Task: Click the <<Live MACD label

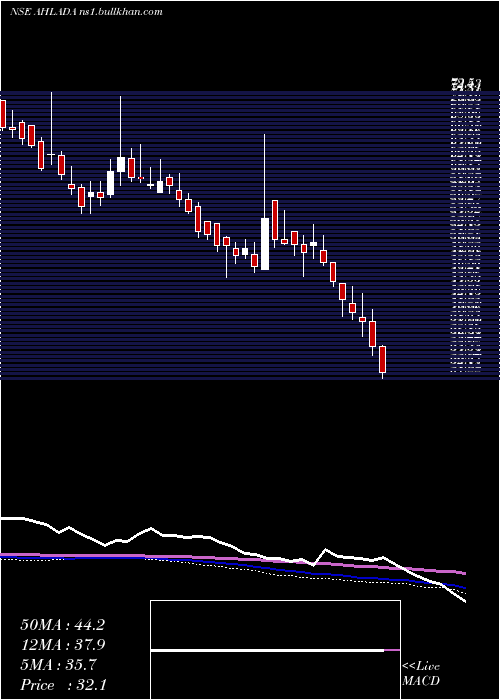Action: pos(421,674)
